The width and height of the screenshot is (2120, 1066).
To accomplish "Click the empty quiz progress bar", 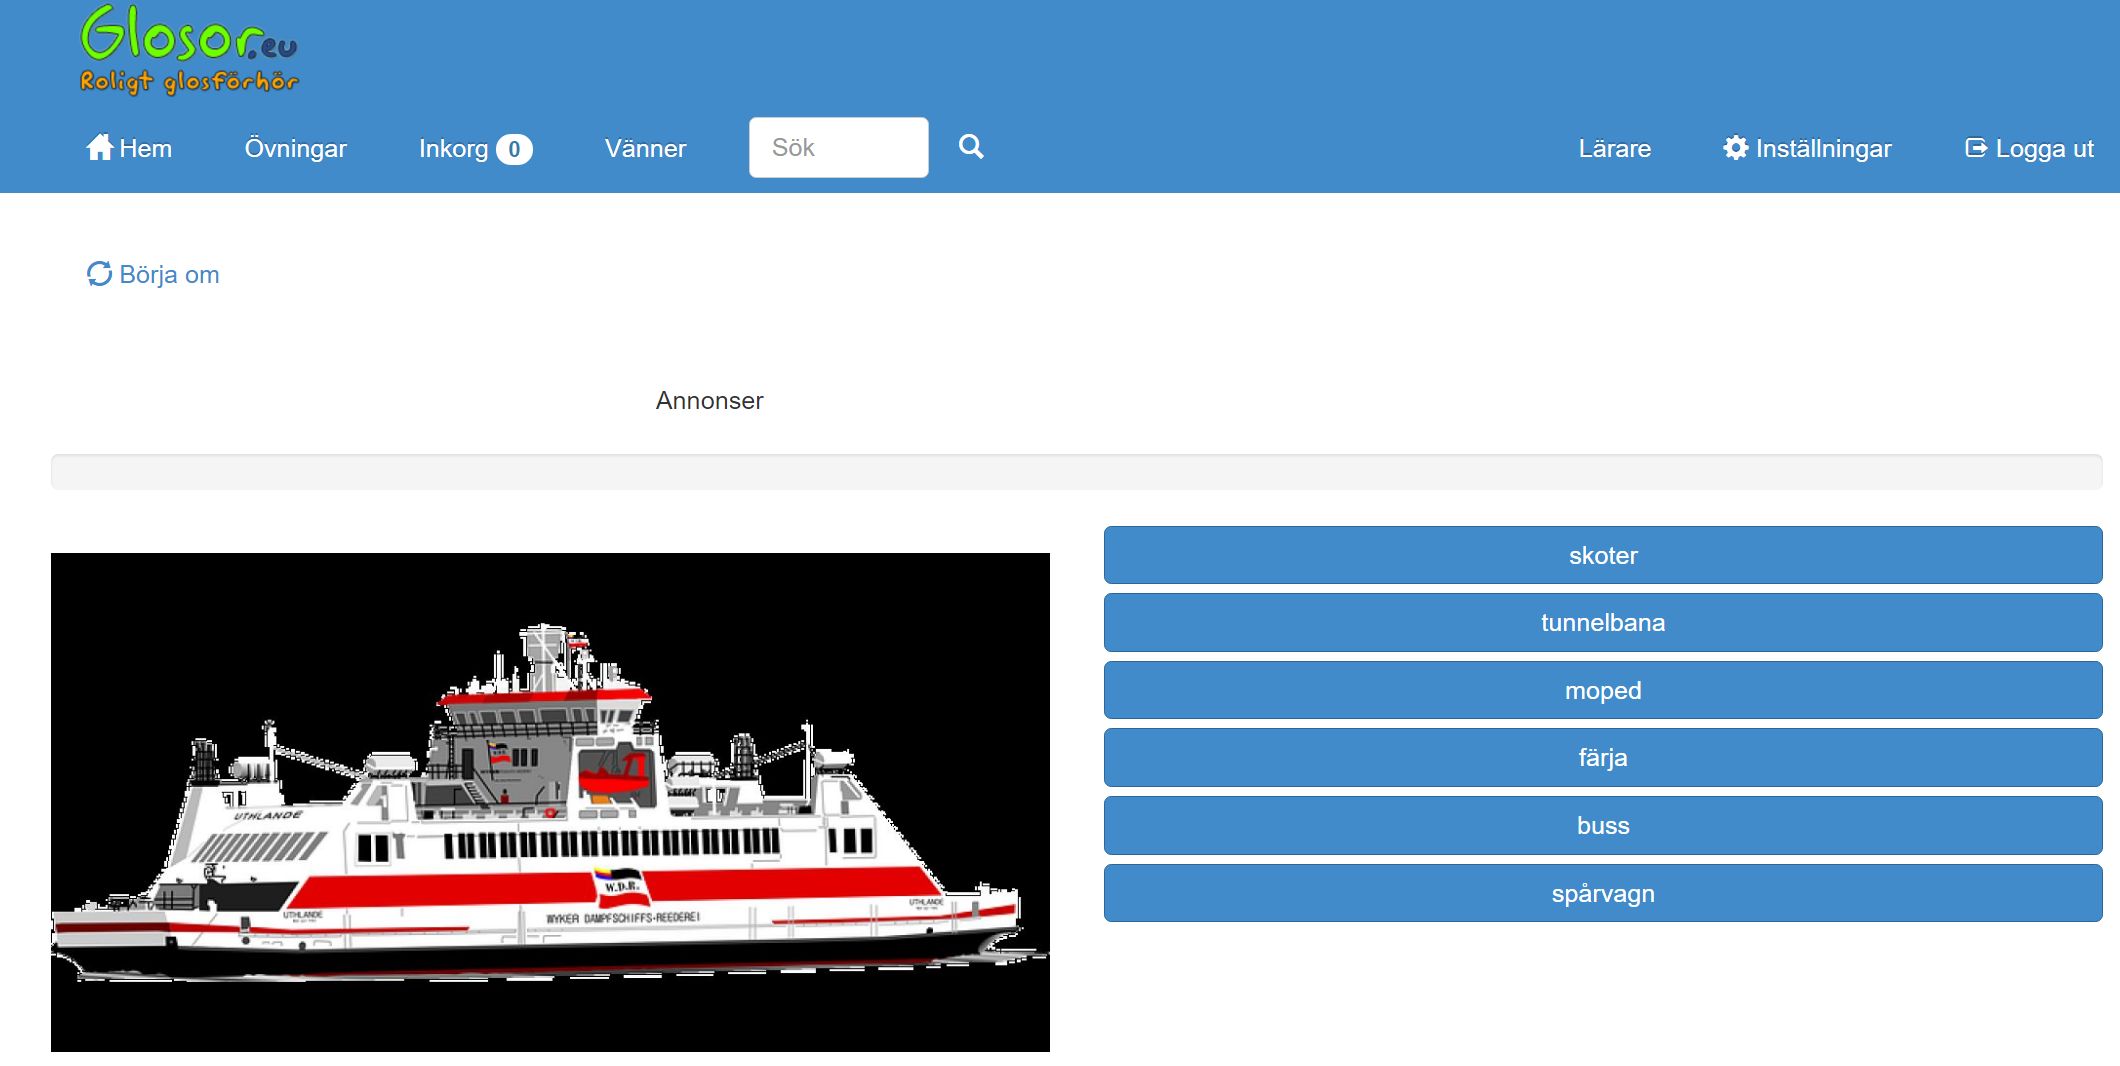I will [x=1076, y=472].
